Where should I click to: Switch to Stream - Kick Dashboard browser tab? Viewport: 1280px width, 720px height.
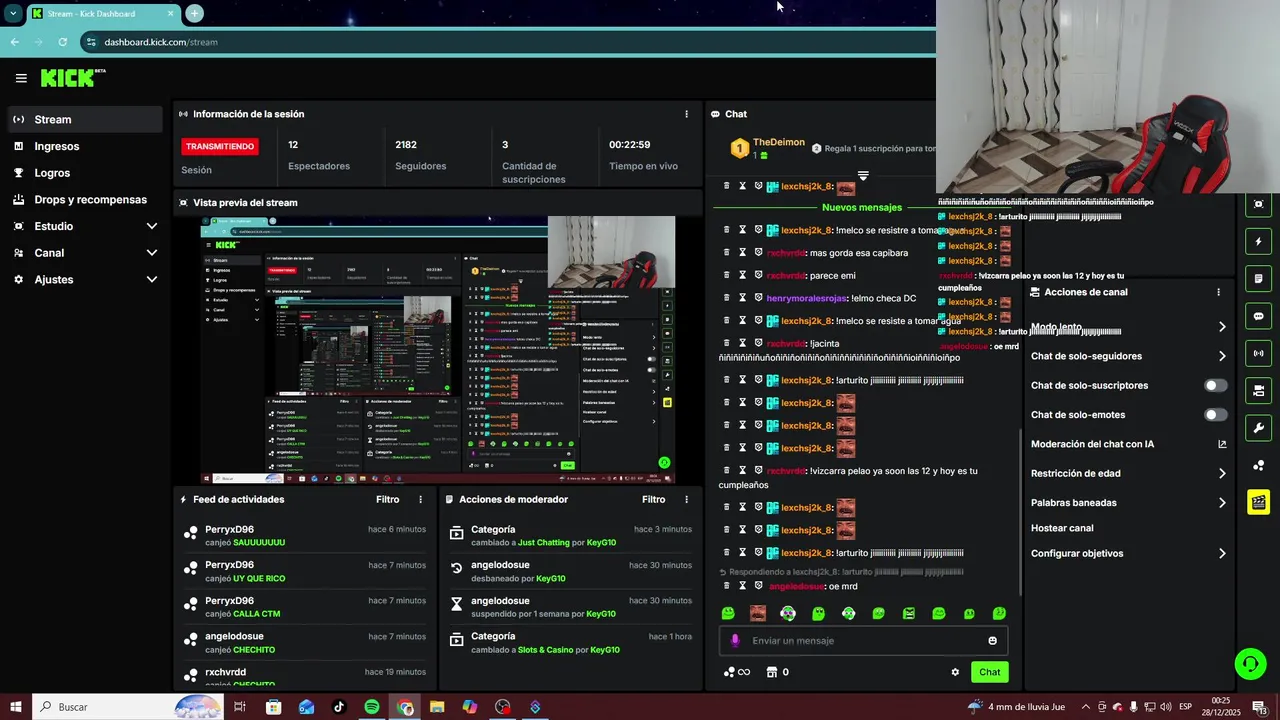[102, 13]
